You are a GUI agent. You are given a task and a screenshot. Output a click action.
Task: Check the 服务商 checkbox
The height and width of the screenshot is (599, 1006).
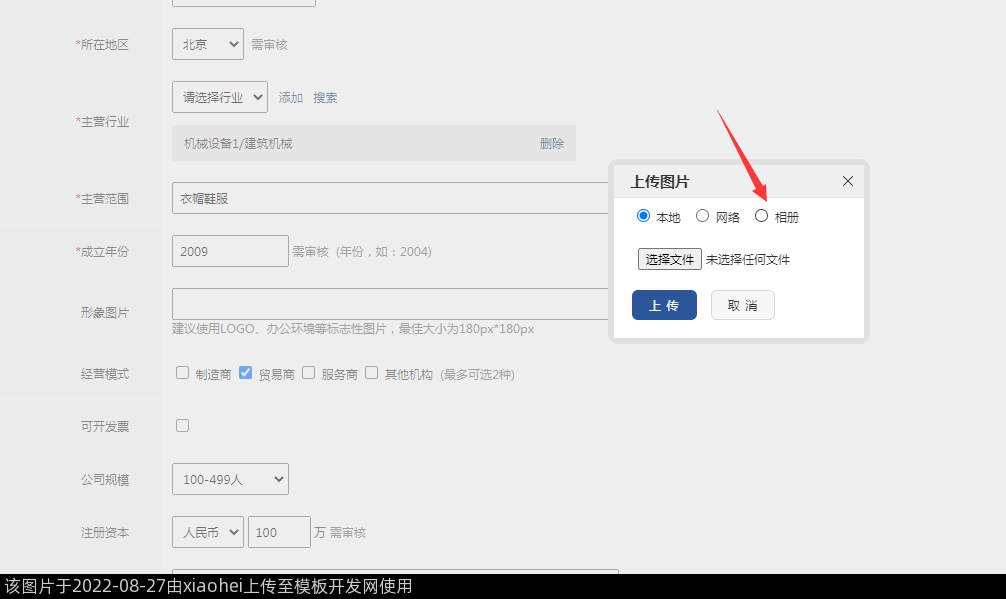[308, 373]
